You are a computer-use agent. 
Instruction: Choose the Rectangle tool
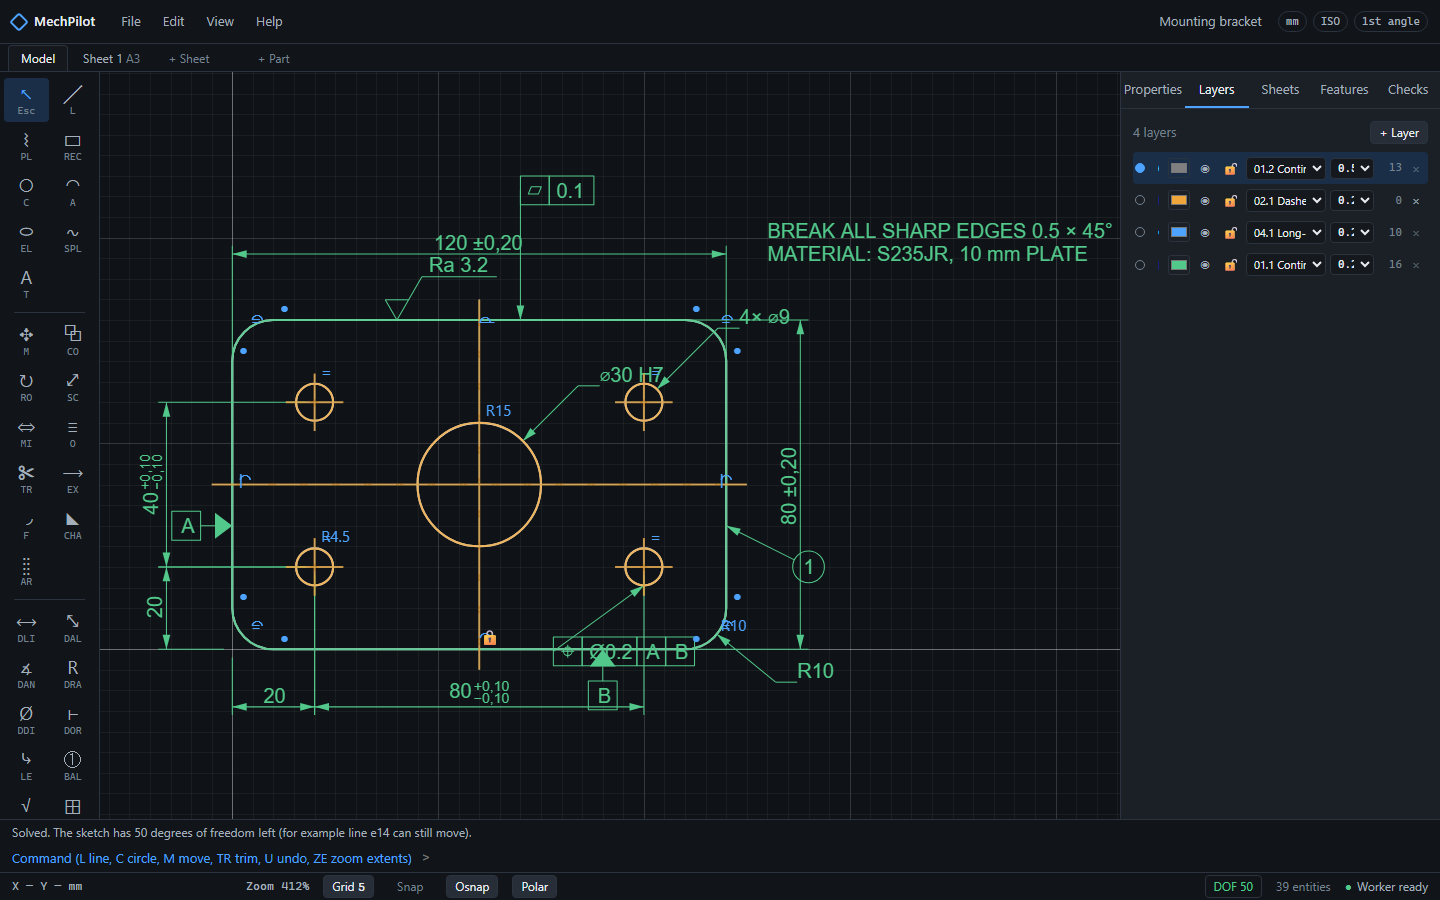[x=73, y=146]
